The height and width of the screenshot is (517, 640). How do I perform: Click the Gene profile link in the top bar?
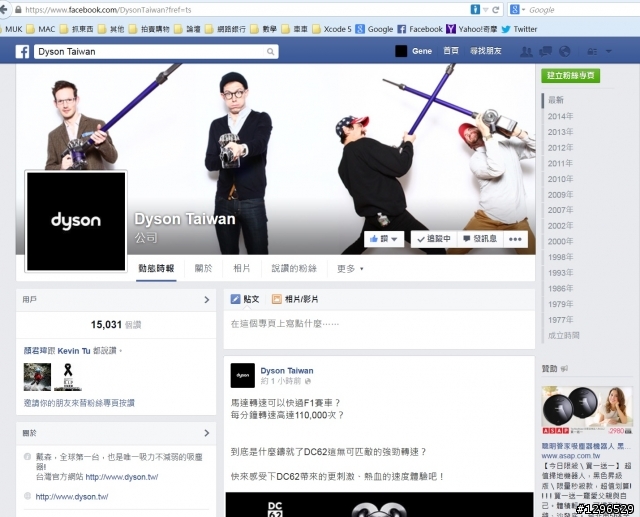click(413, 51)
